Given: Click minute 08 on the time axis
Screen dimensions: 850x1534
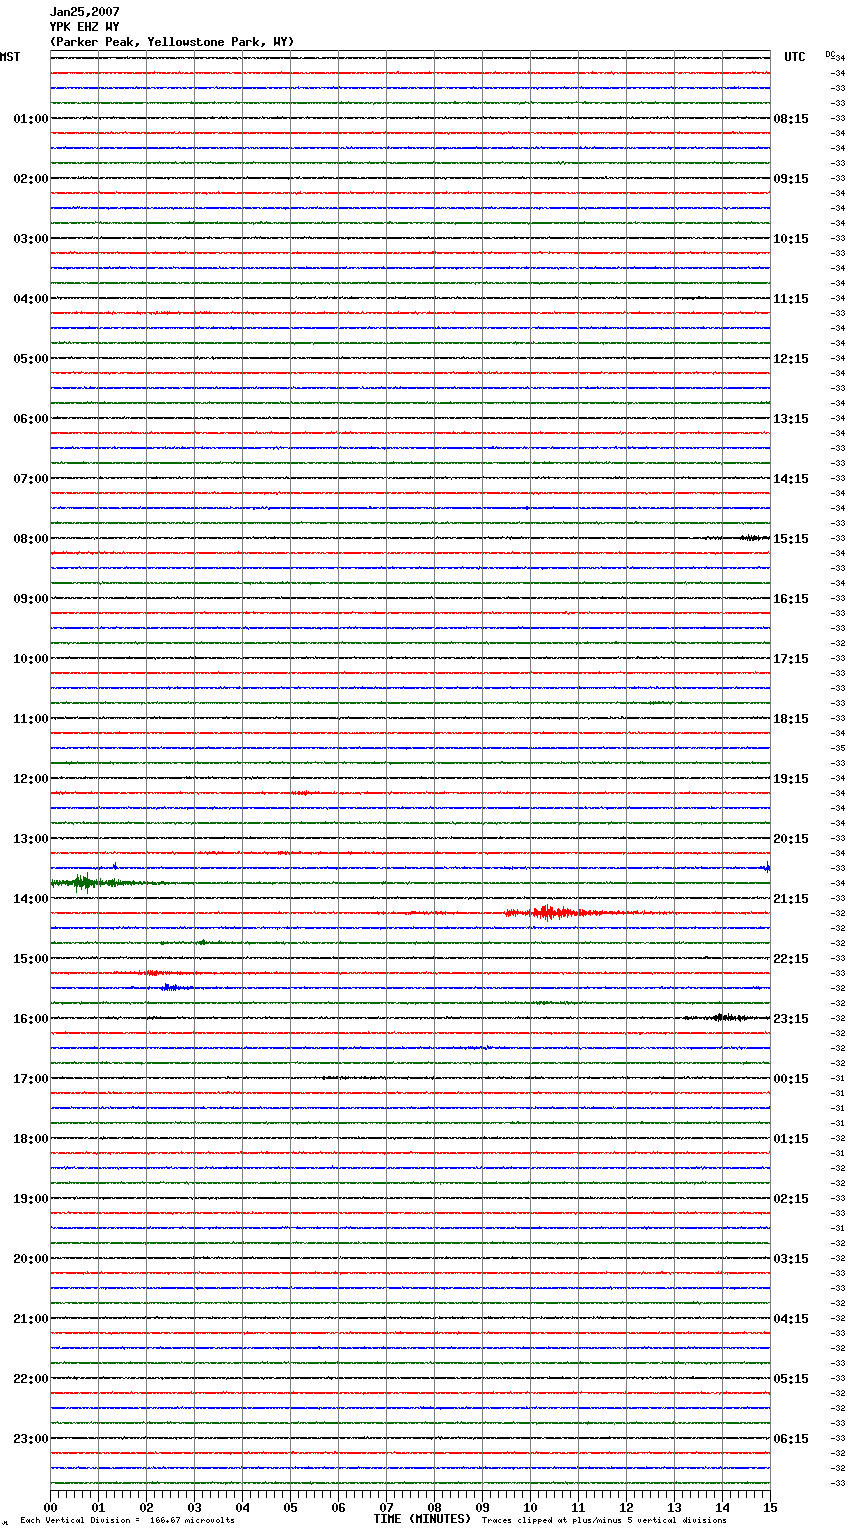Looking at the screenshot, I should click(x=434, y=1507).
